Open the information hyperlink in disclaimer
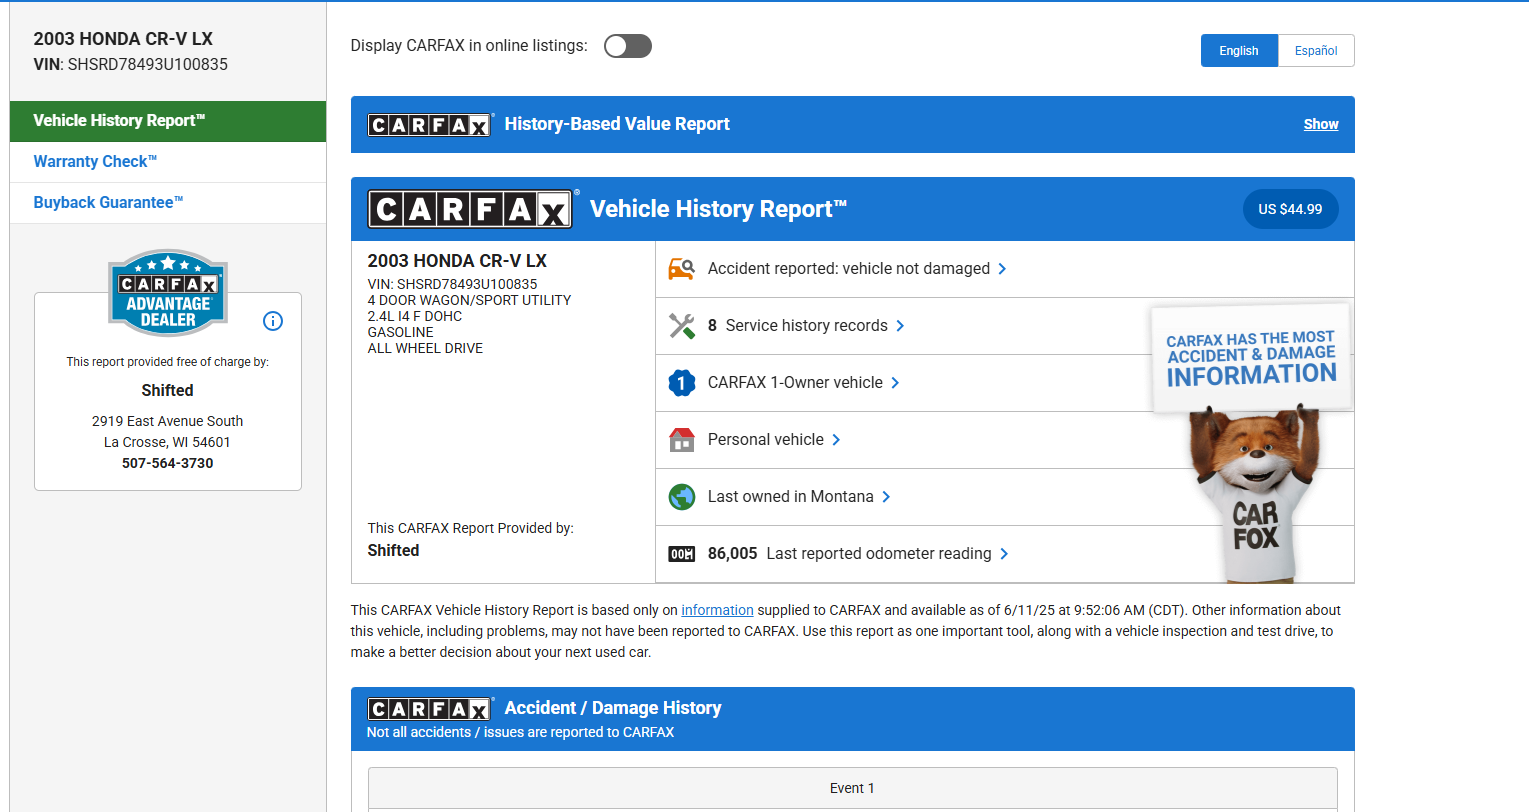 coord(717,610)
